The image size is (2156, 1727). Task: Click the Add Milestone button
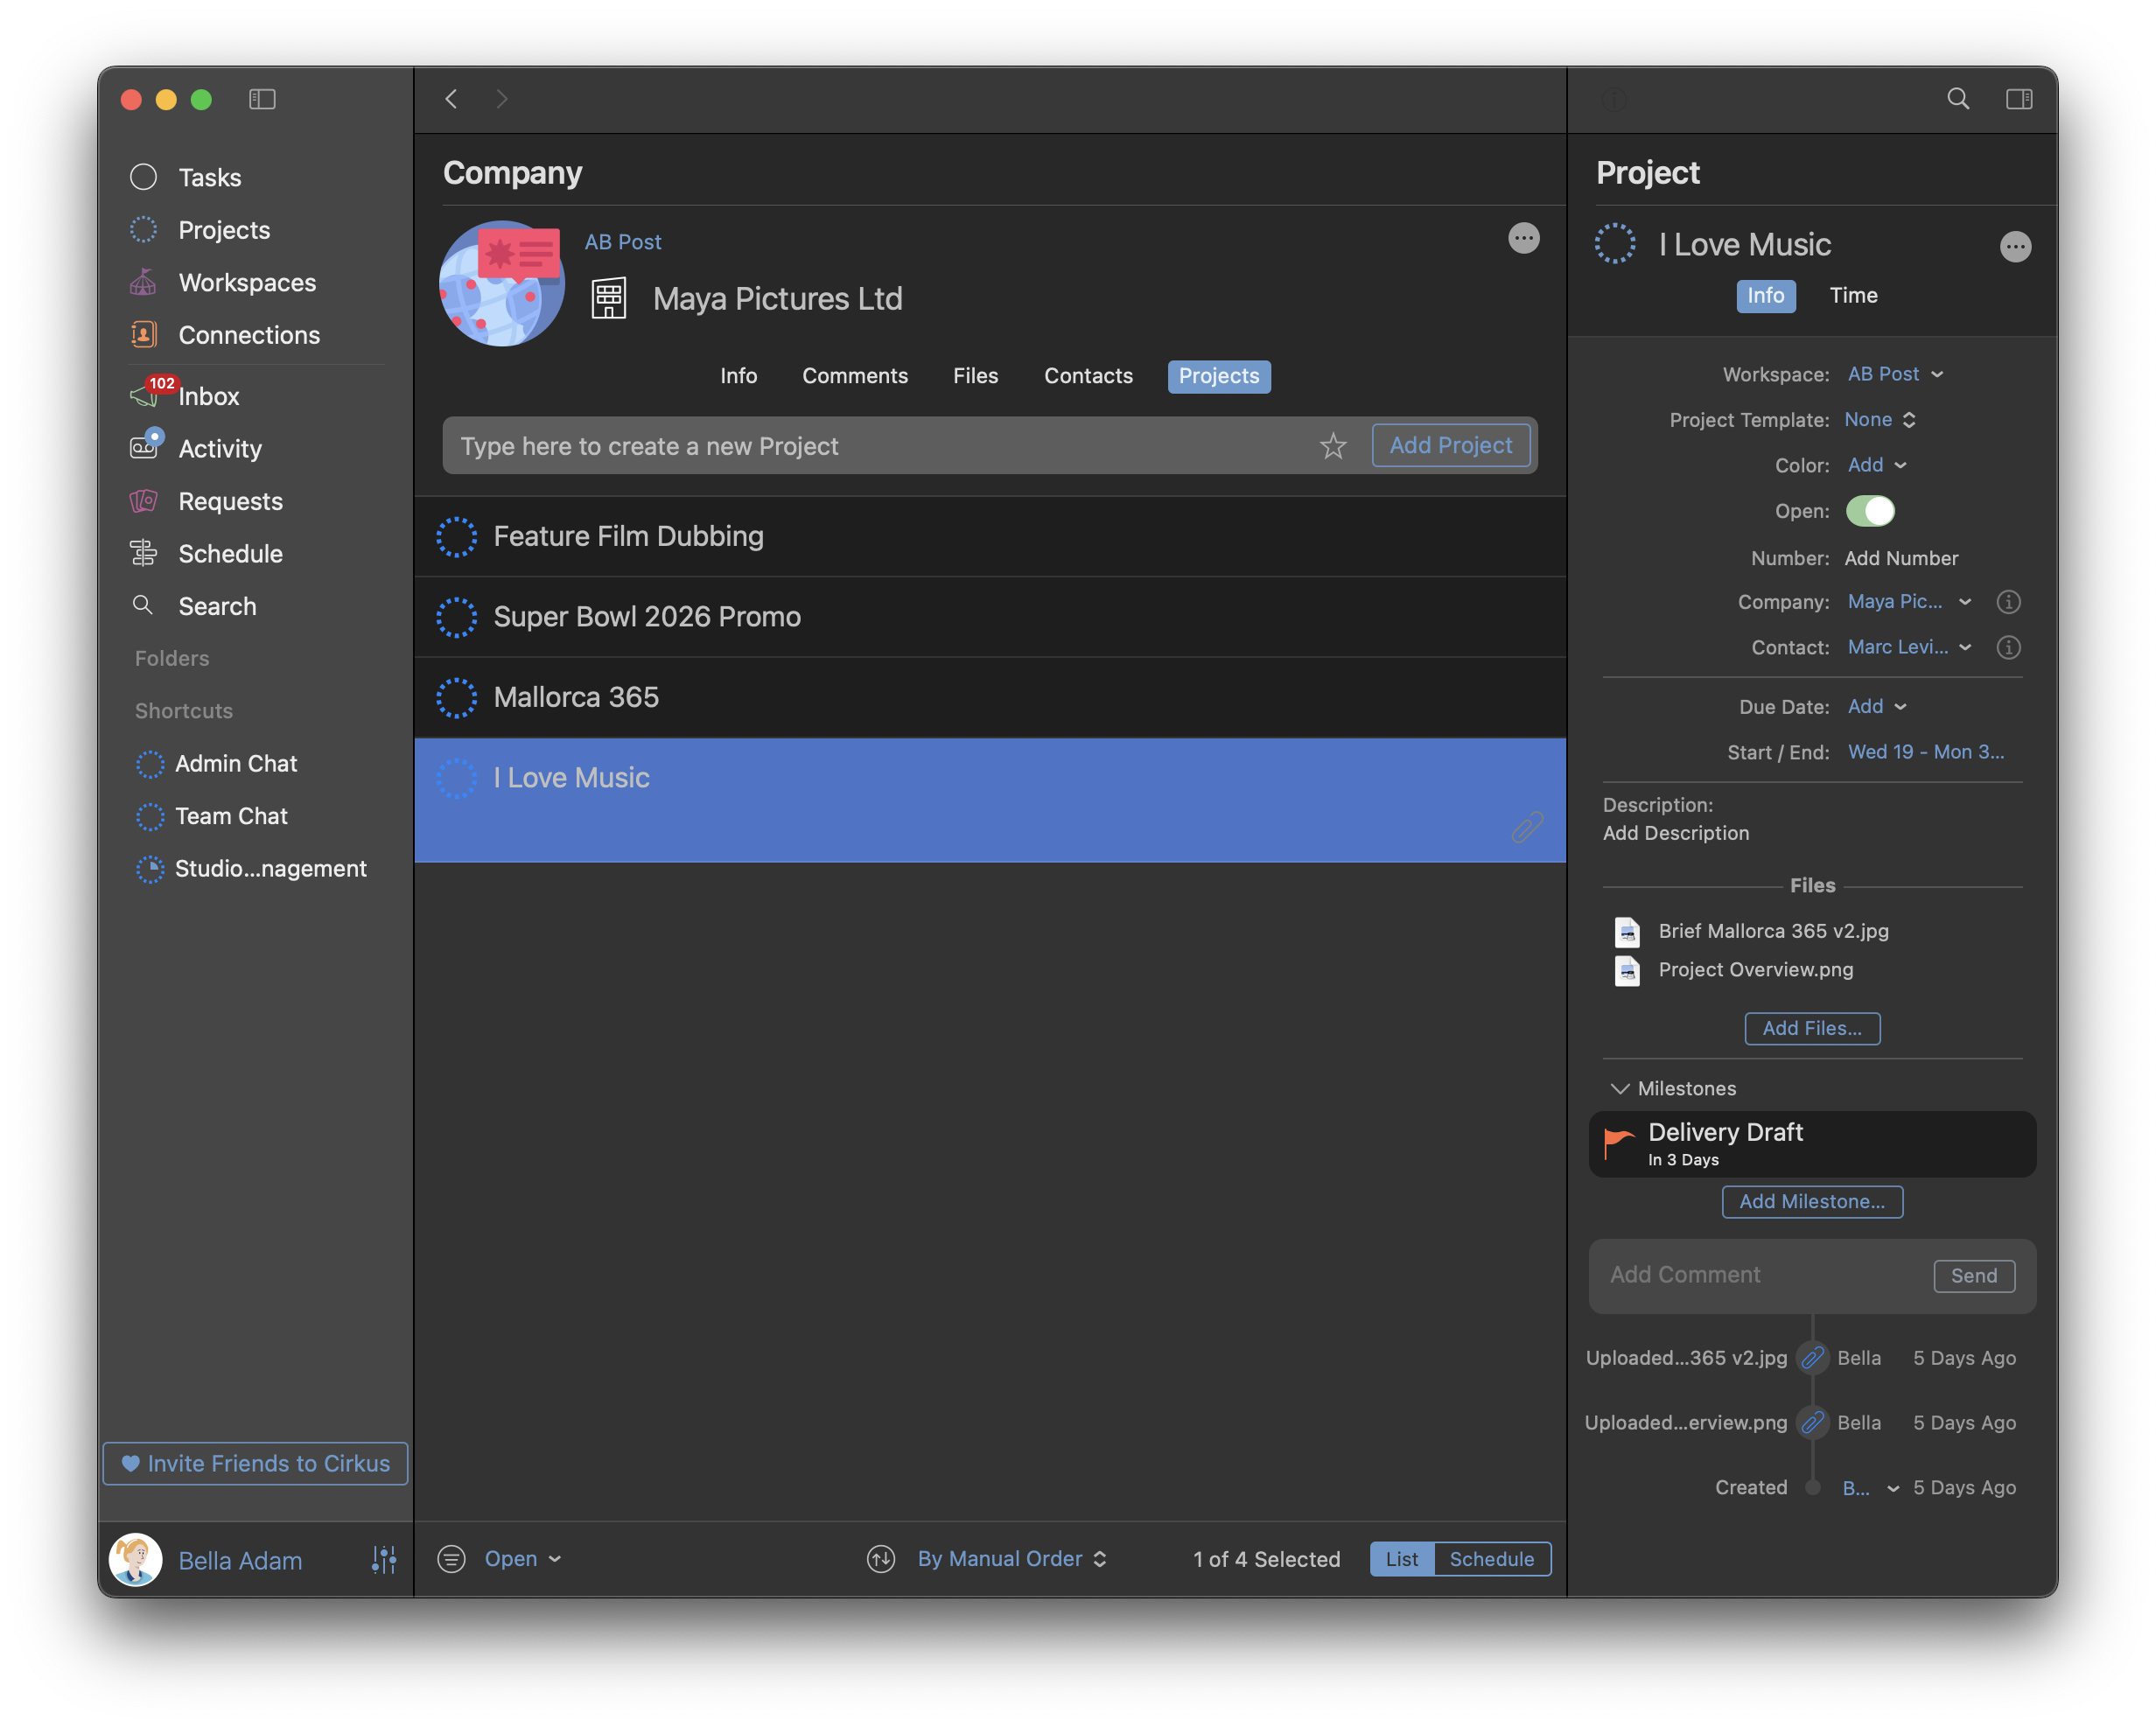click(x=1811, y=1201)
